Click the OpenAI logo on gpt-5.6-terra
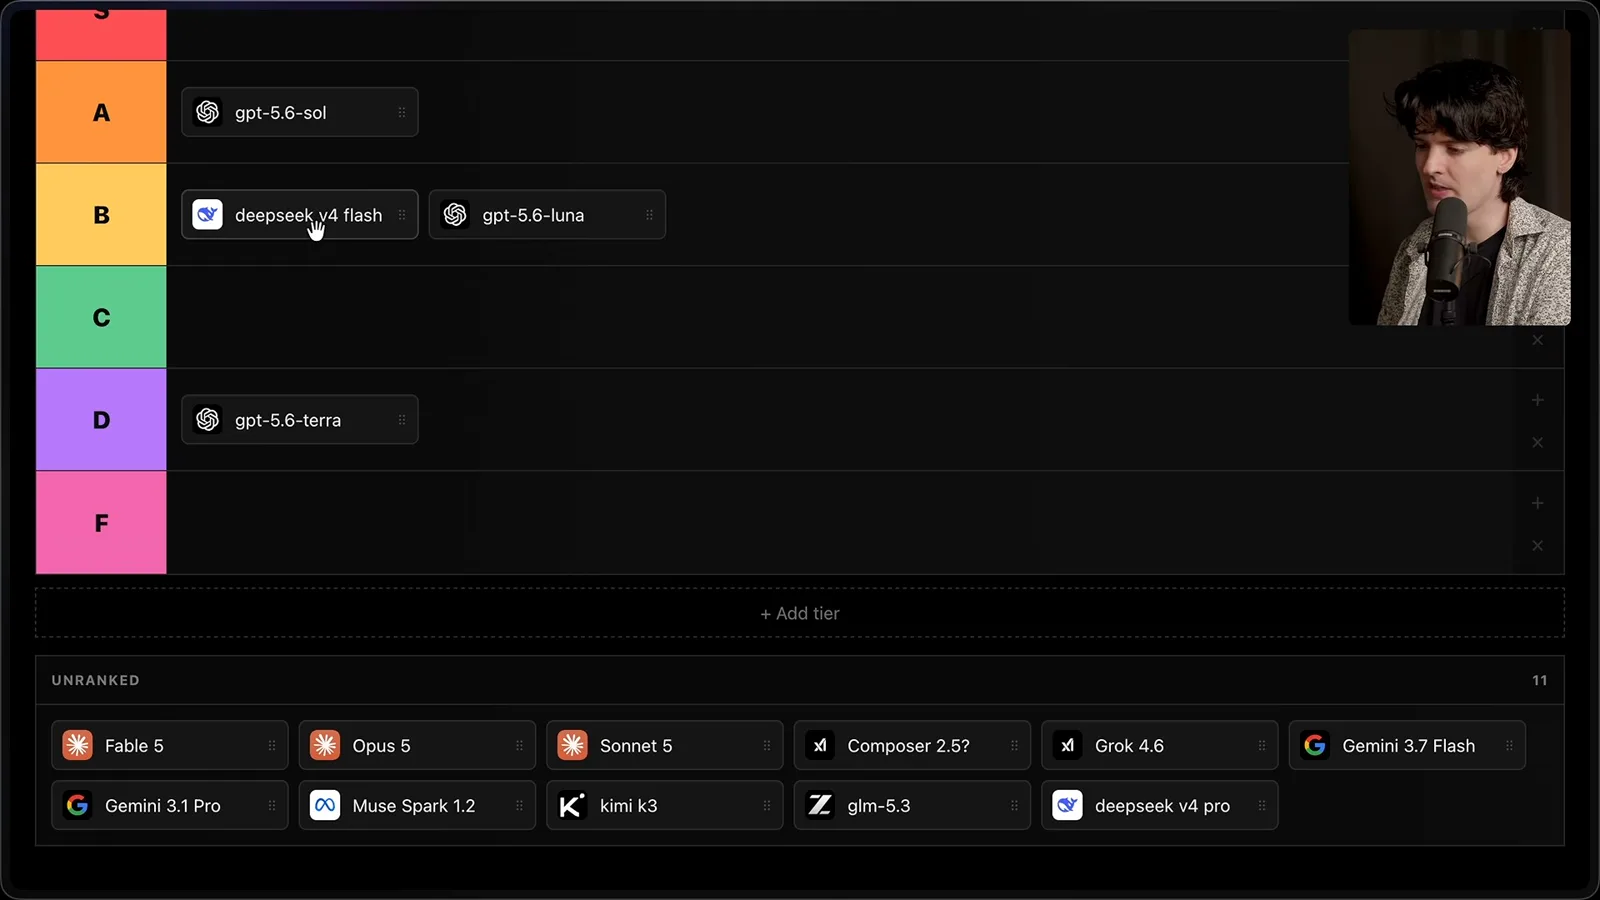The width and height of the screenshot is (1600, 900). [x=207, y=420]
